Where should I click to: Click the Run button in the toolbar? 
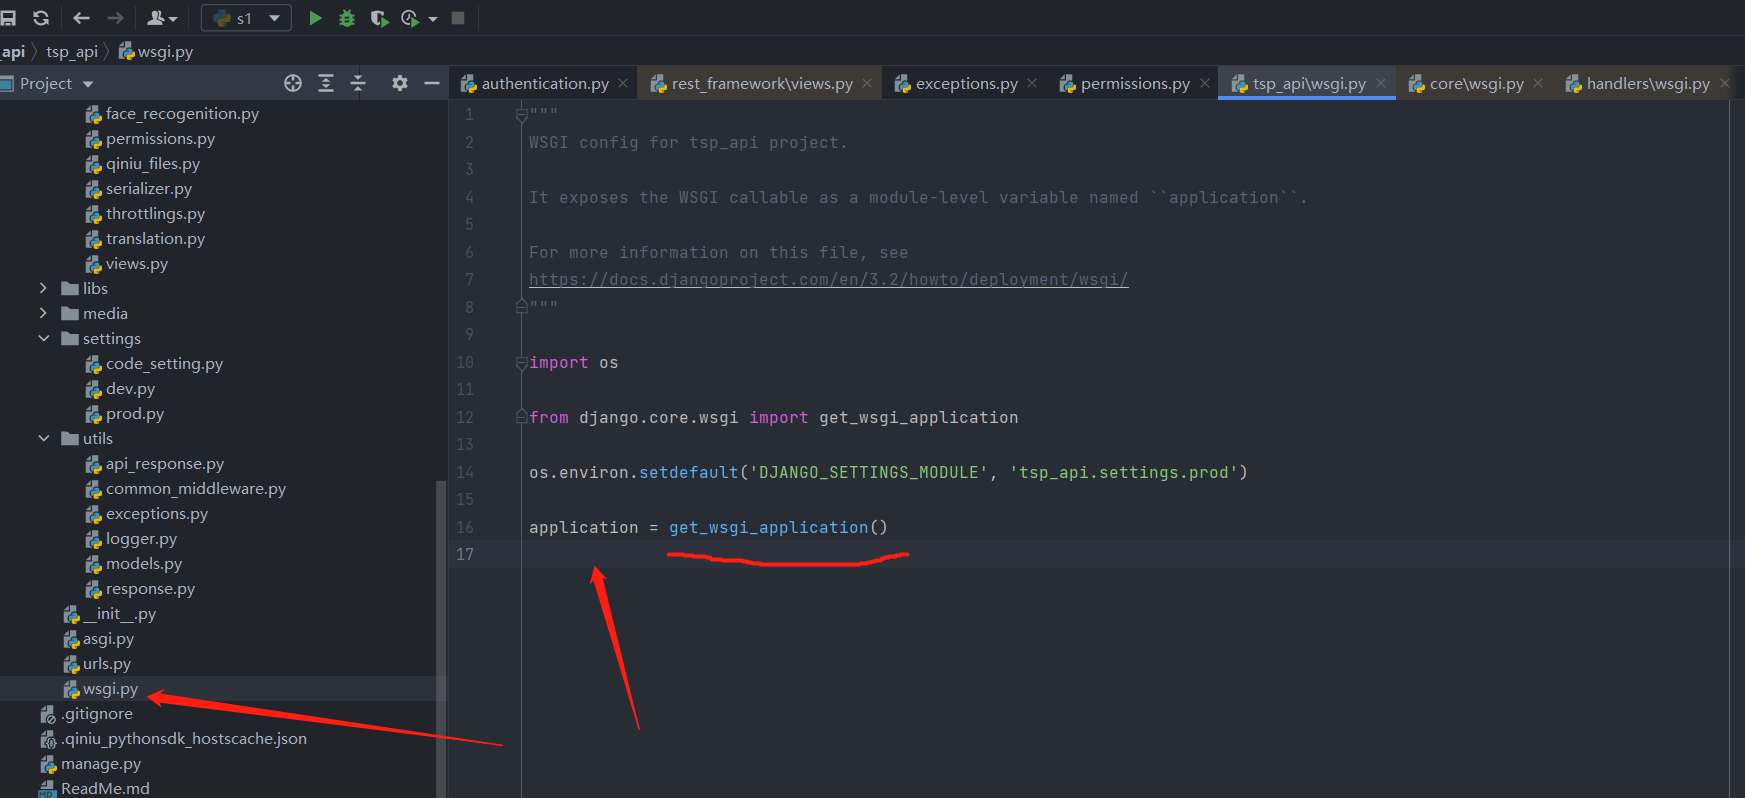pyautogui.click(x=315, y=18)
